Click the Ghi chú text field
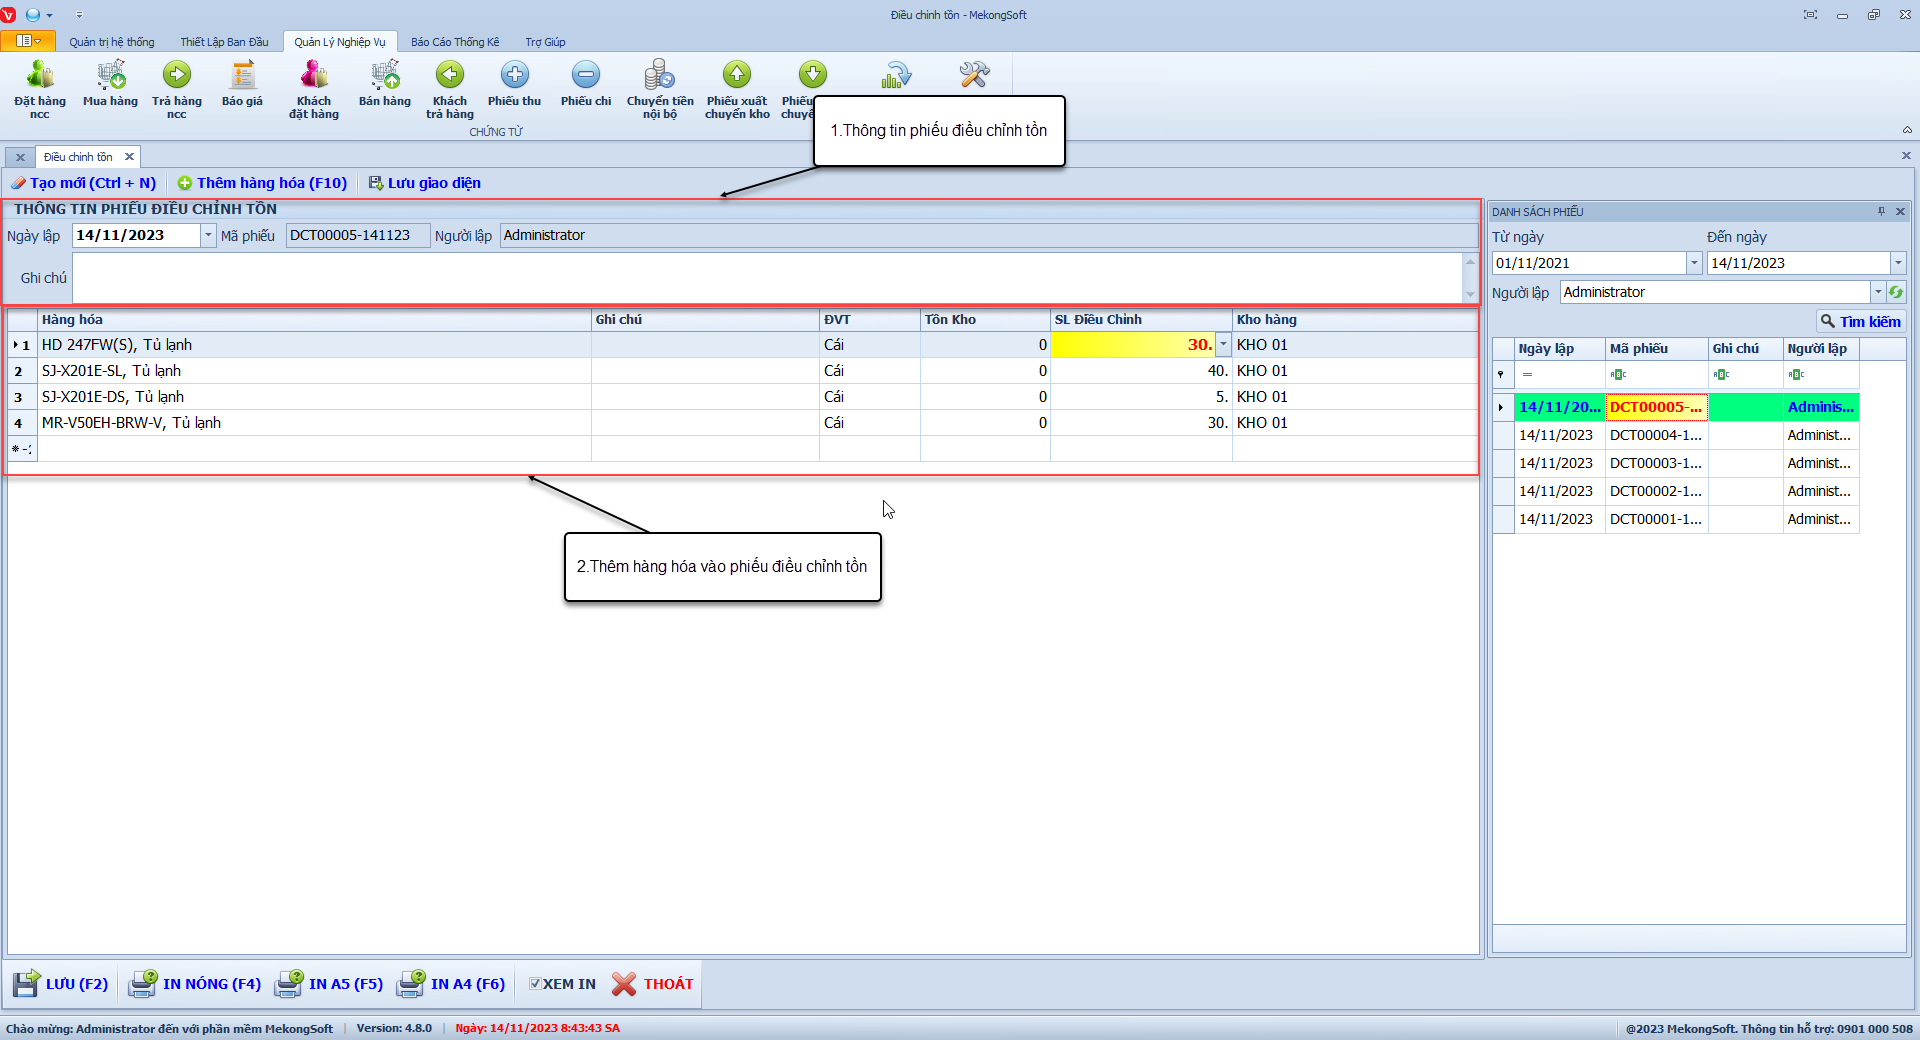 (766, 278)
